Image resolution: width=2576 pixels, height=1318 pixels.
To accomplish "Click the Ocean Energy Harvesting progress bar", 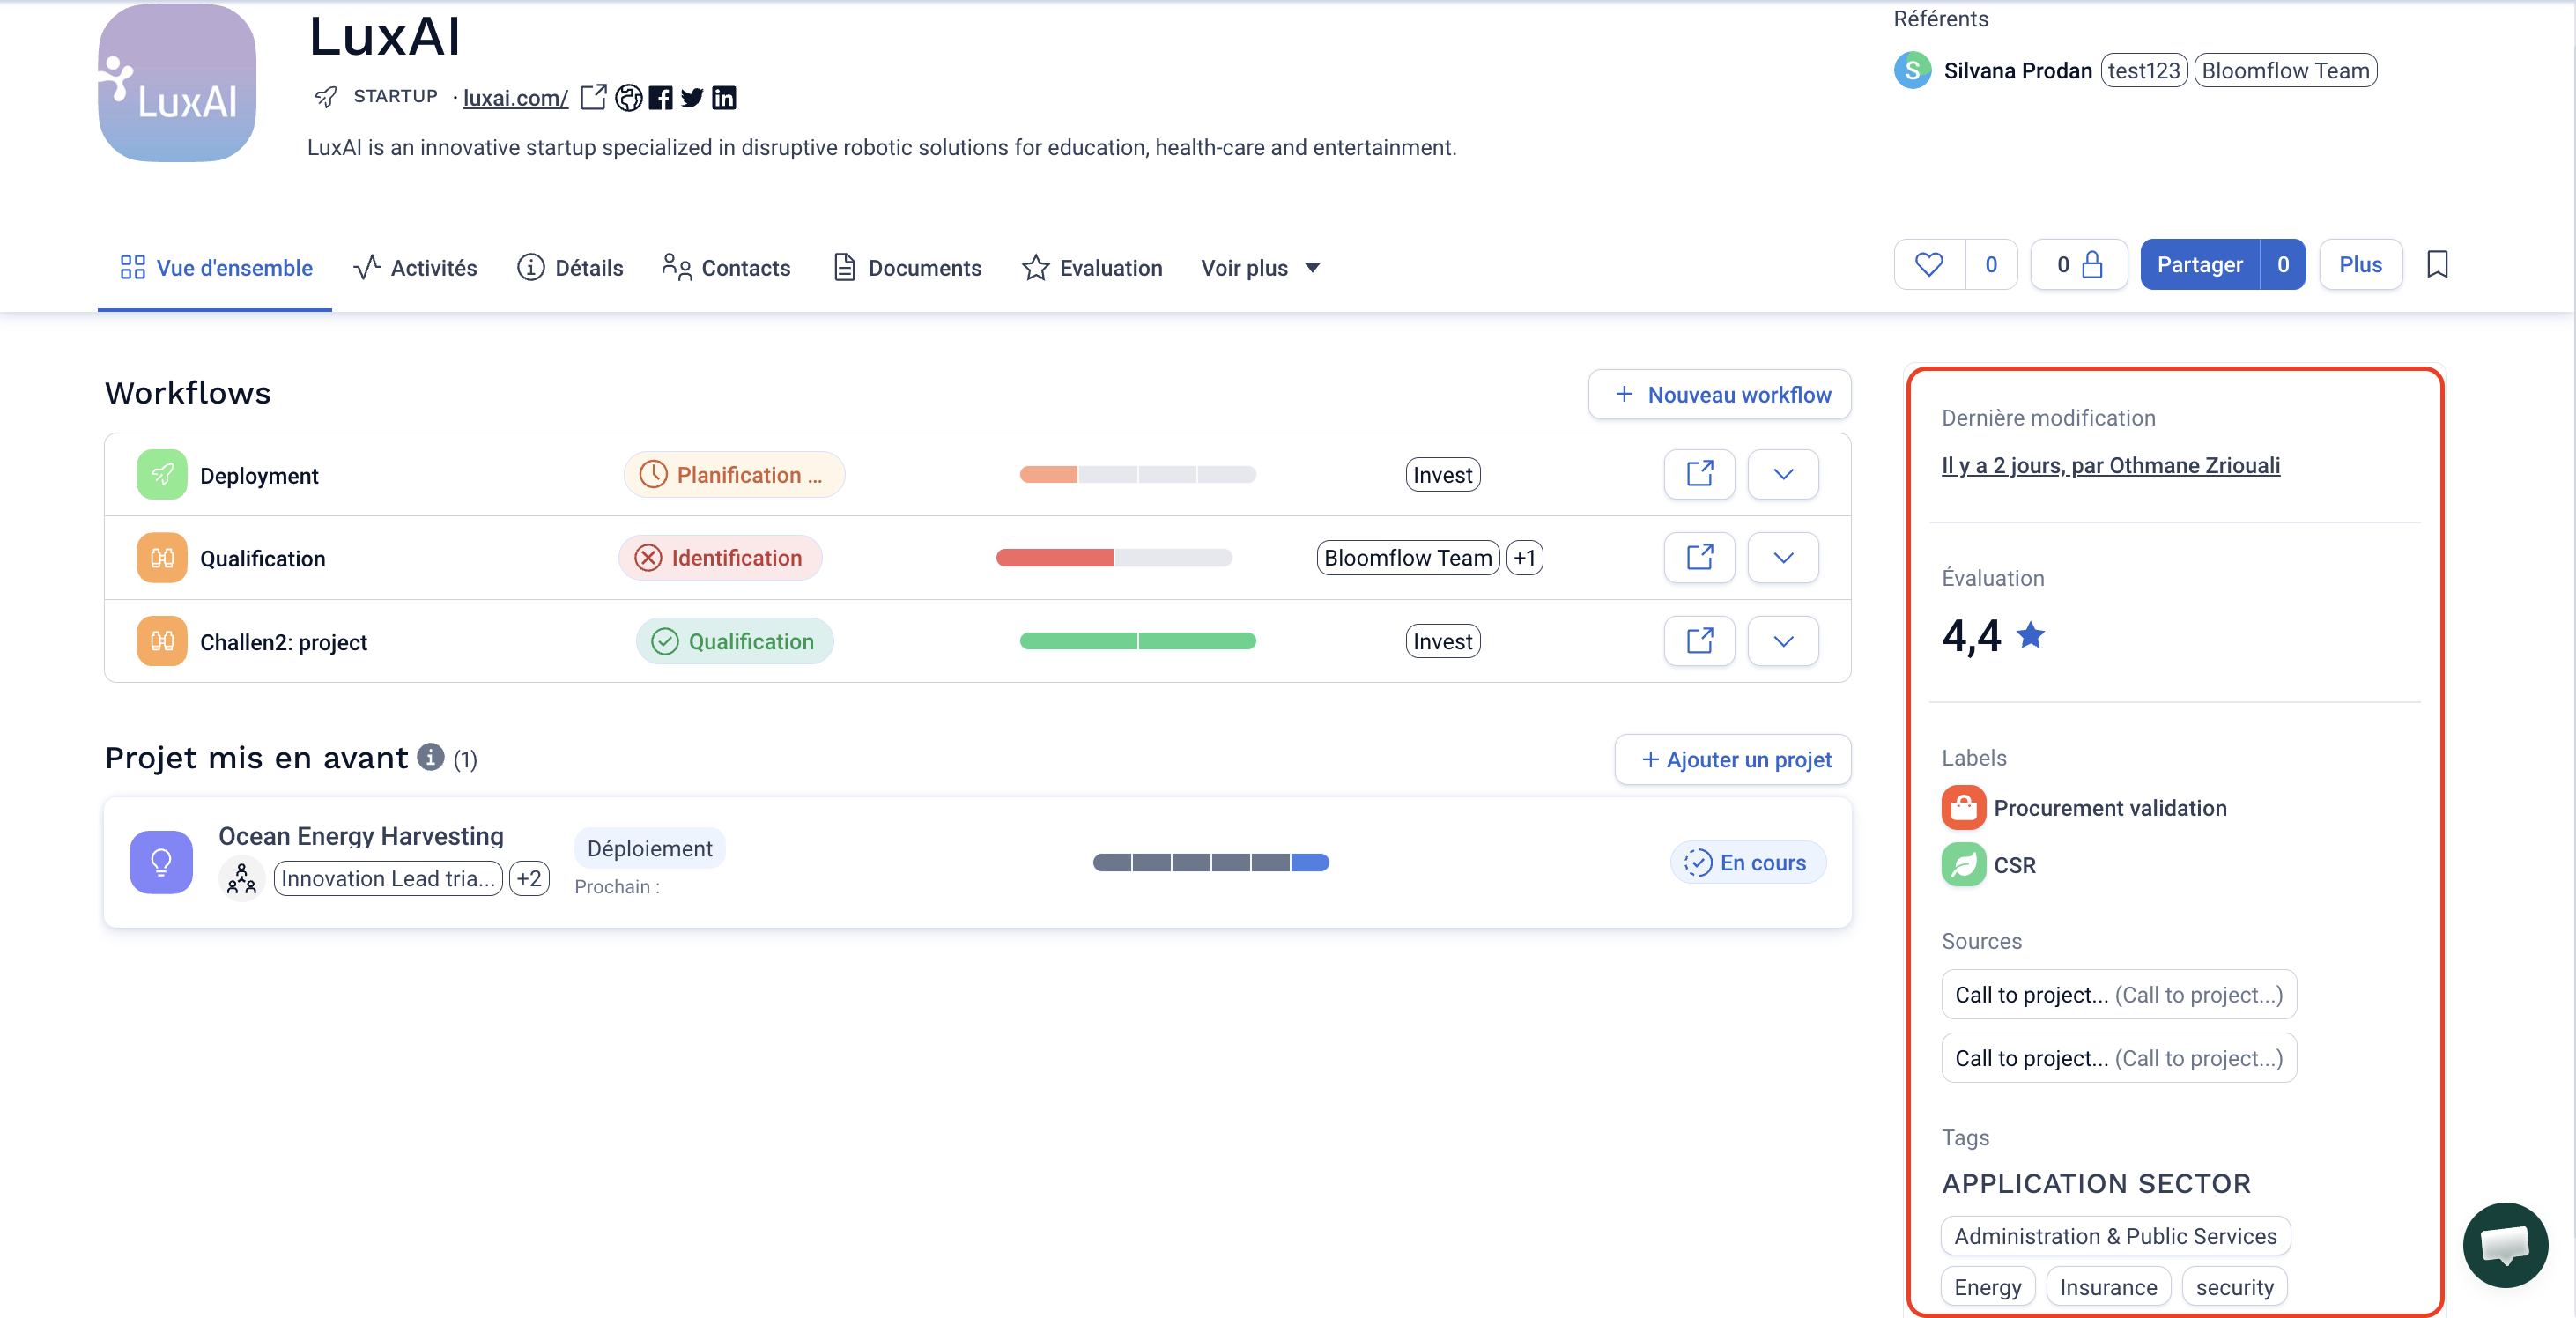I will pyautogui.click(x=1211, y=863).
